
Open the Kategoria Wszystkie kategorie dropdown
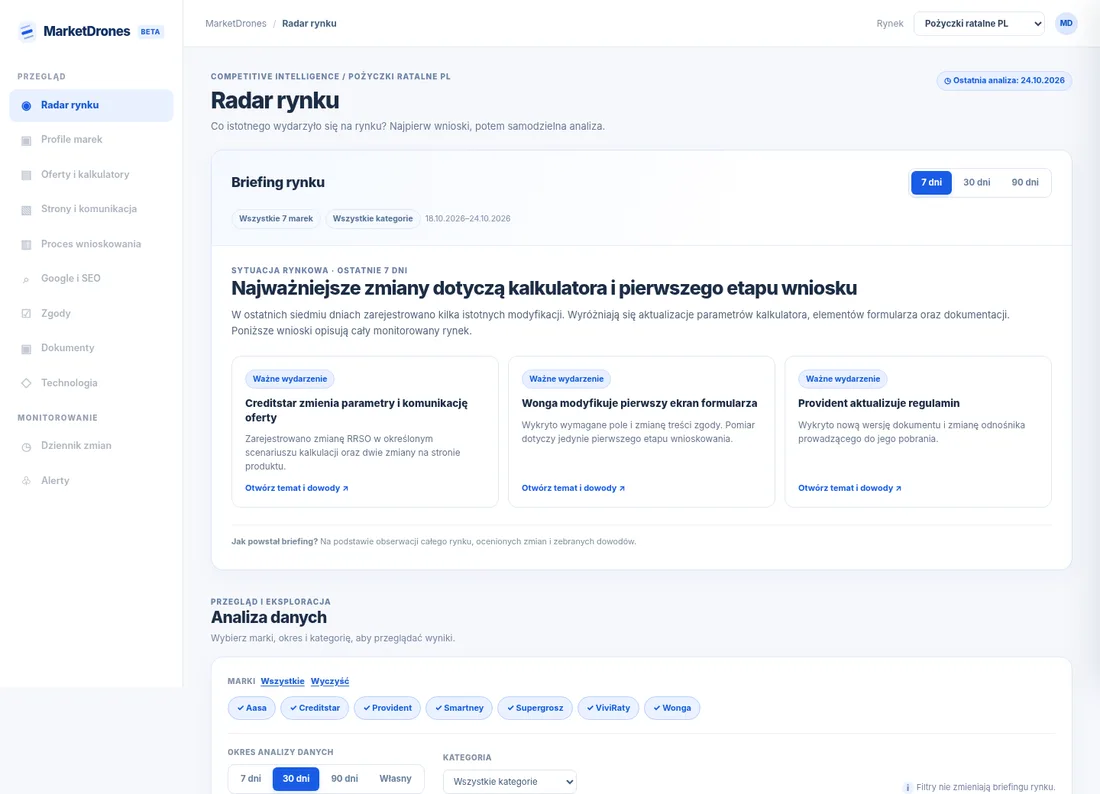(x=509, y=781)
